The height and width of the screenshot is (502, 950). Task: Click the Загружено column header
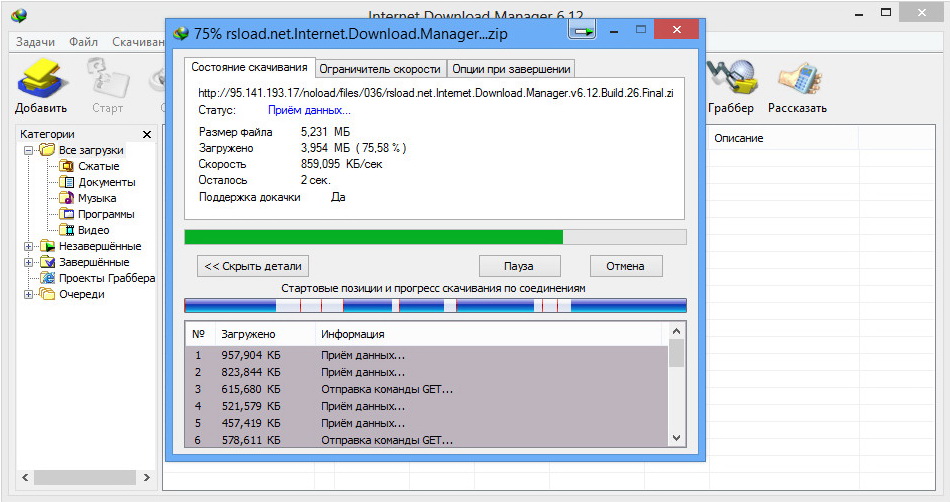[x=265, y=334]
